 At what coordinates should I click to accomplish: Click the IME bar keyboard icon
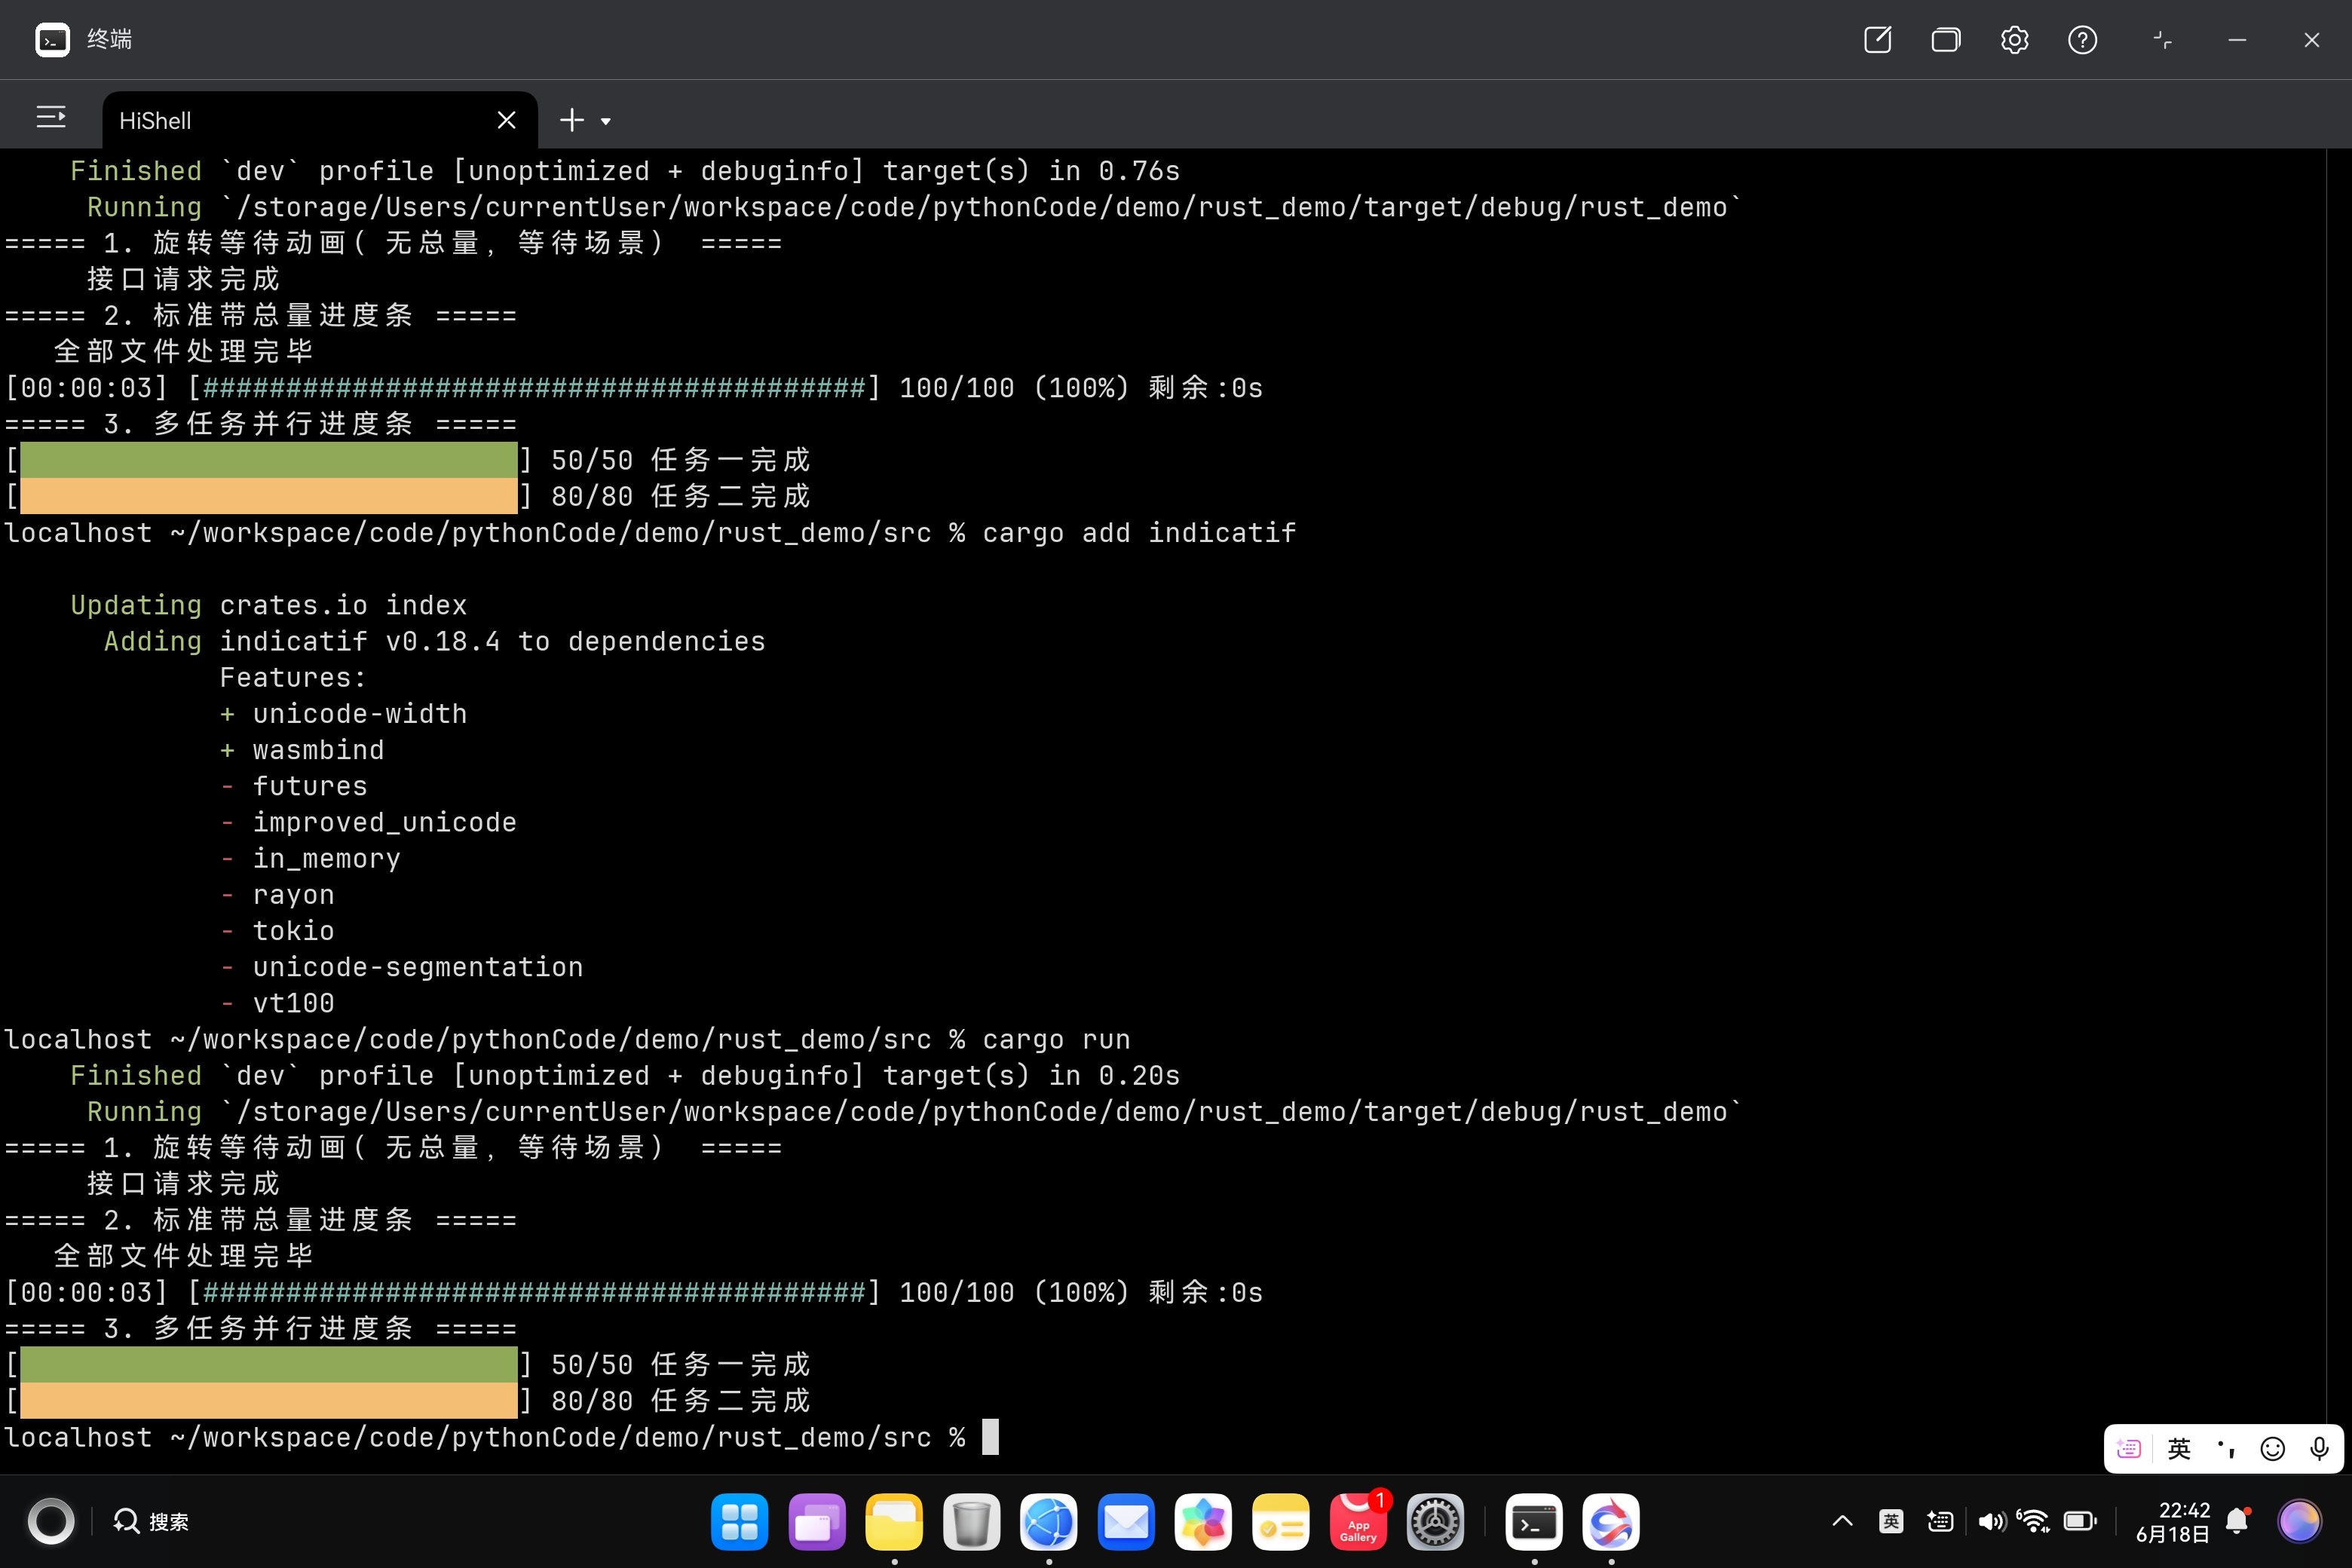click(x=2129, y=1449)
